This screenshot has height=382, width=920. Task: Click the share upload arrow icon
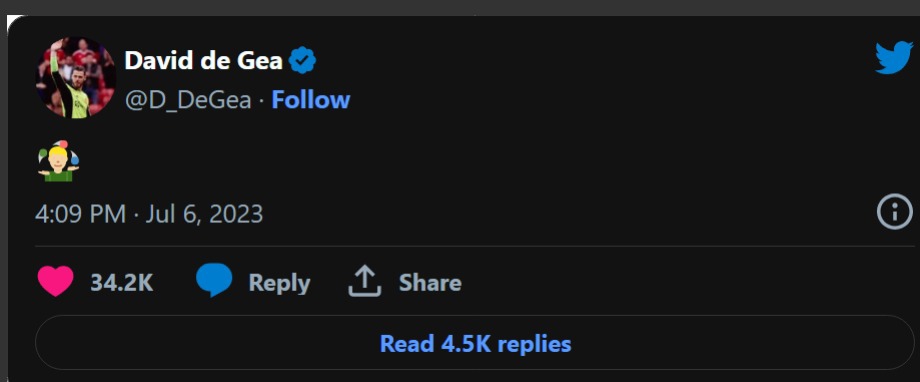(364, 281)
